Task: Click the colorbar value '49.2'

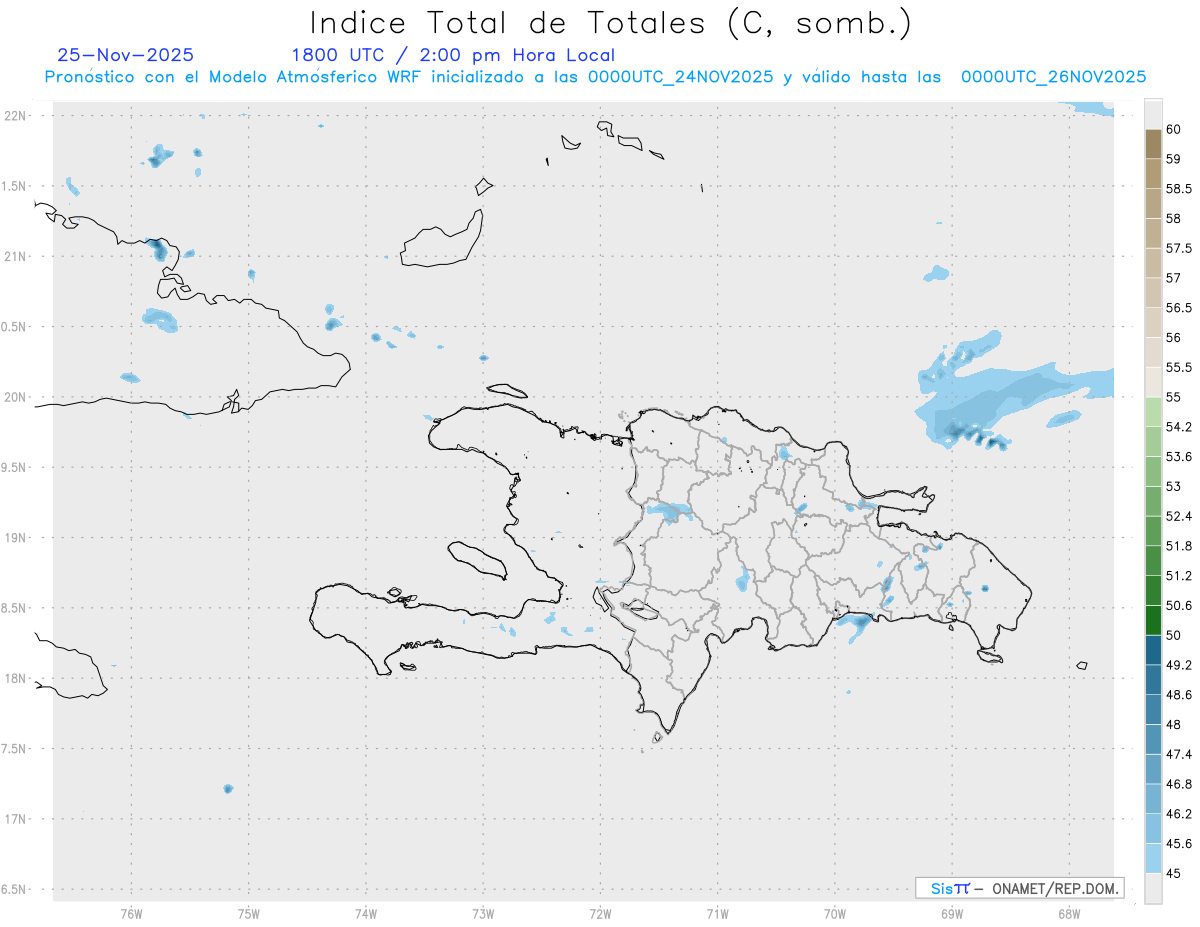Action: (x=1178, y=665)
